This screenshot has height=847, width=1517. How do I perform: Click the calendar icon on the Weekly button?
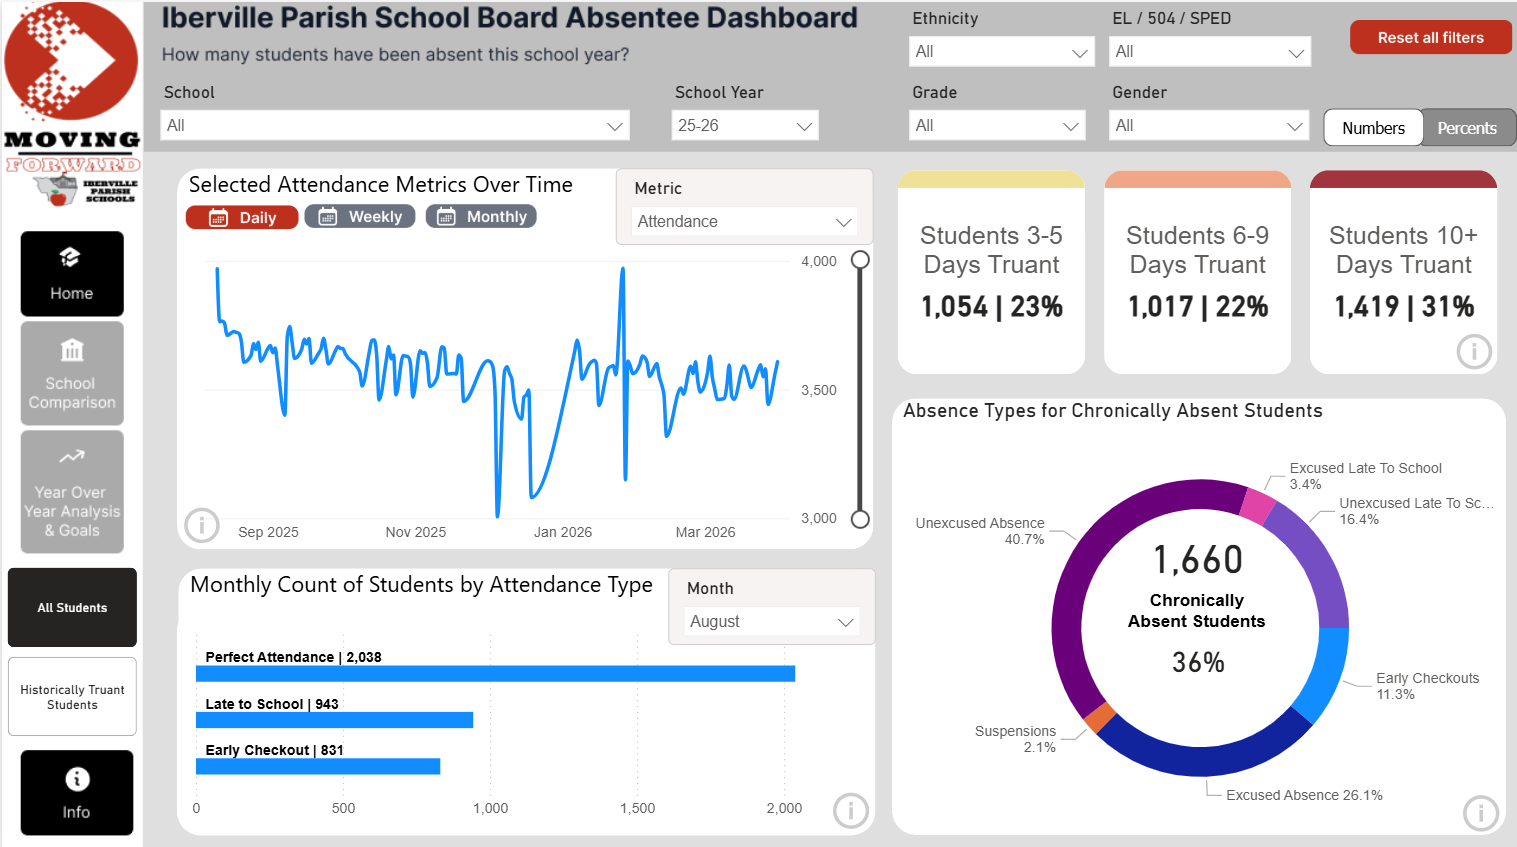(327, 217)
